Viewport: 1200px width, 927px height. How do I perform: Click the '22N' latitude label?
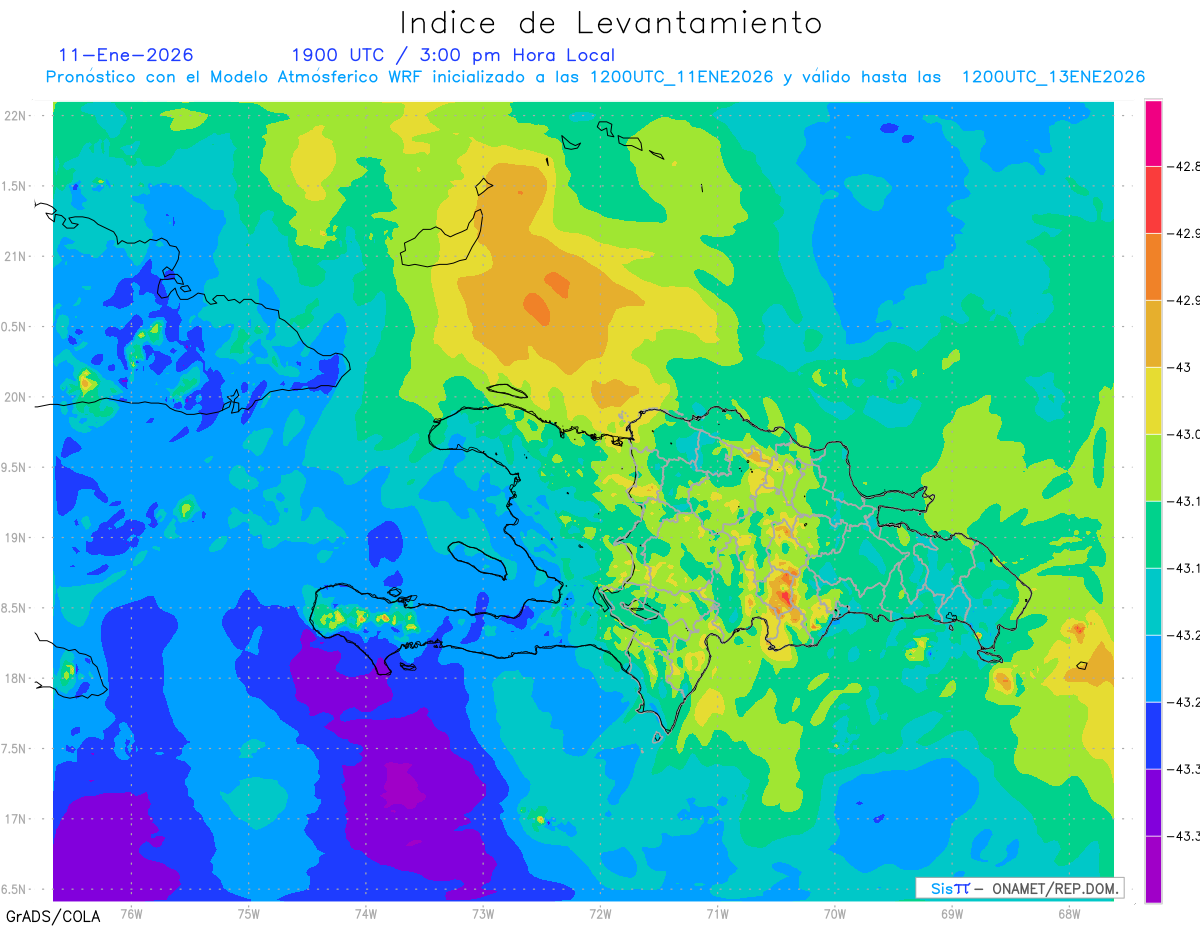[17, 116]
